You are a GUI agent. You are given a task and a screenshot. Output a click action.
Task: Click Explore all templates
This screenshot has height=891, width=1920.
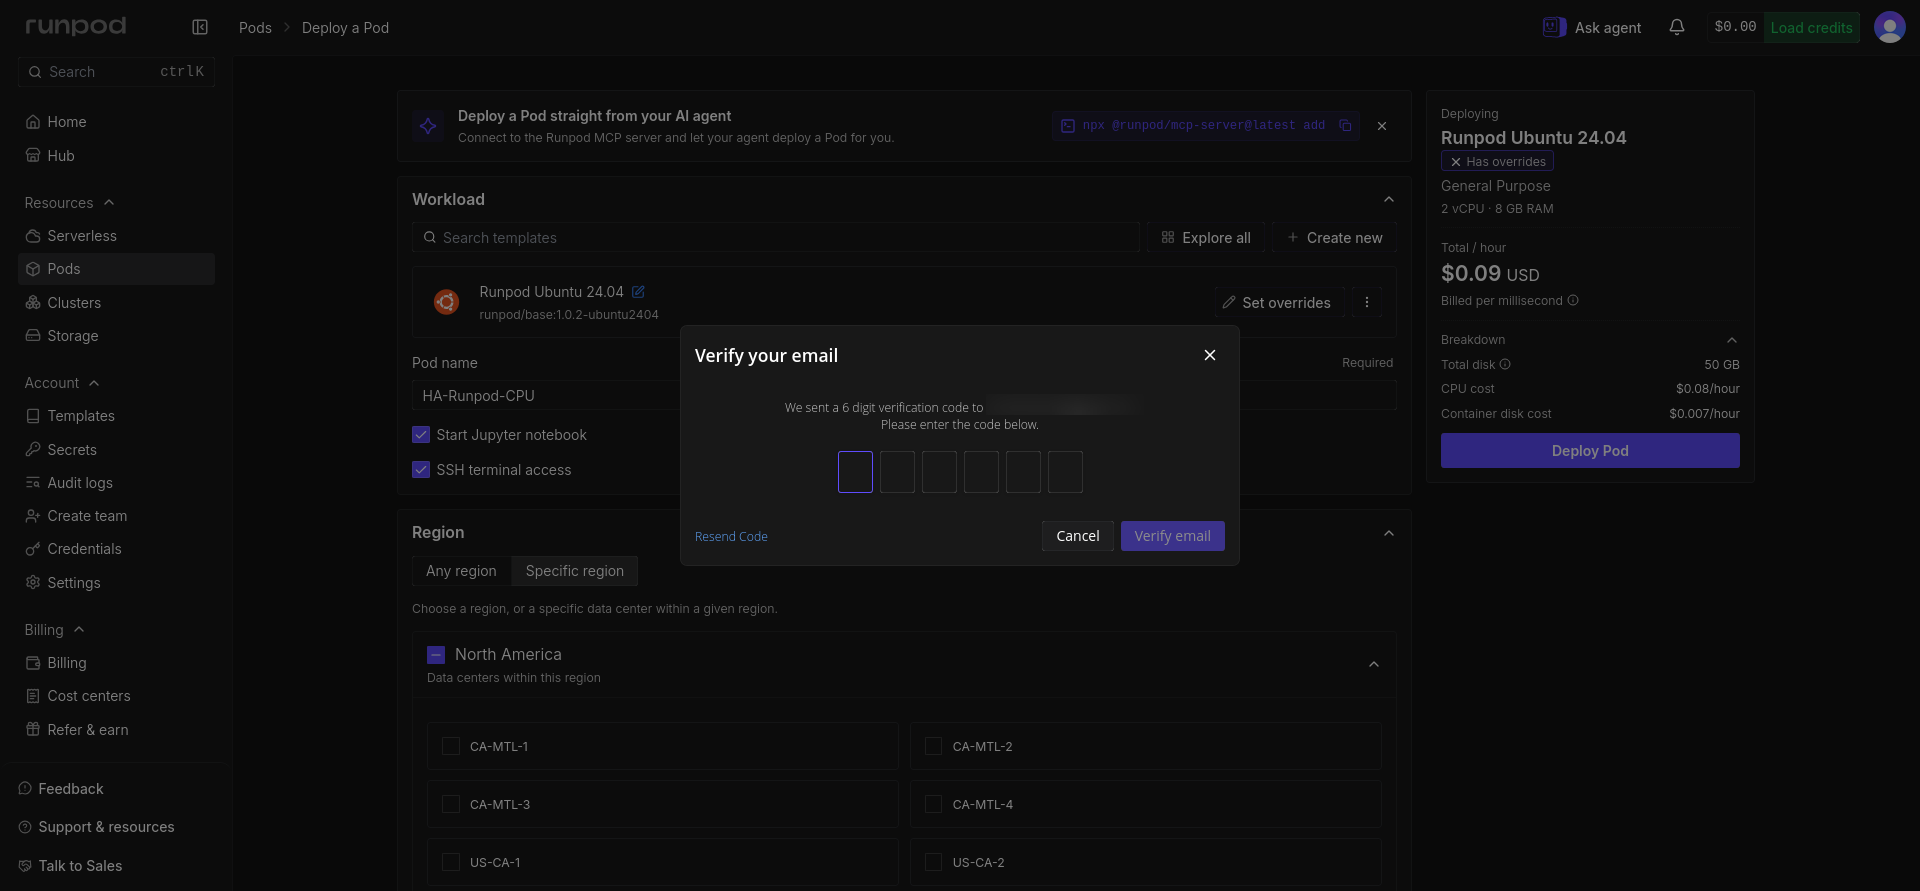1206,238
